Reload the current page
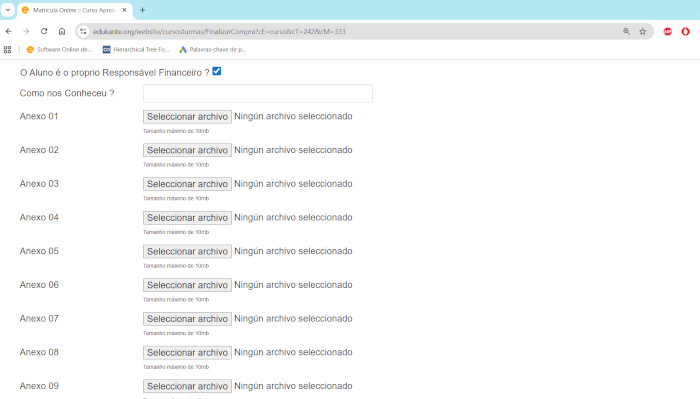 [x=44, y=31]
